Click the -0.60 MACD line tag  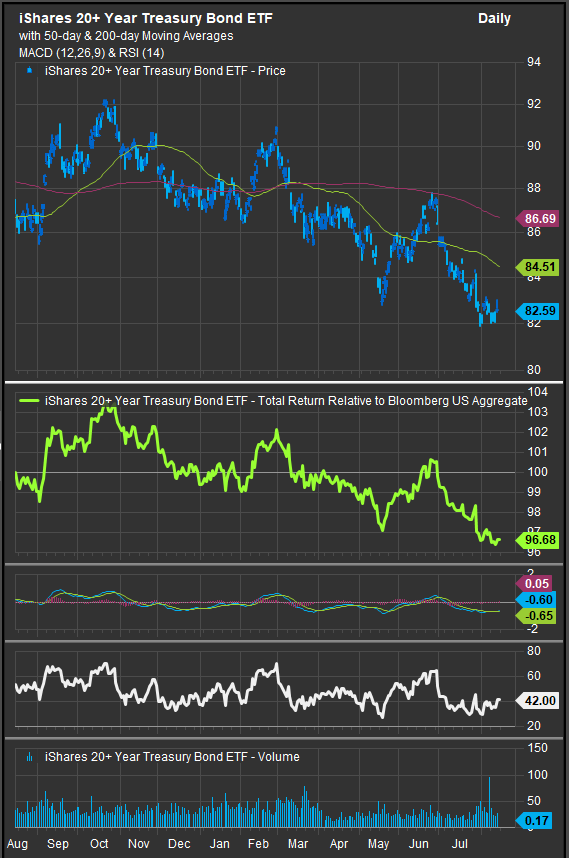536,600
